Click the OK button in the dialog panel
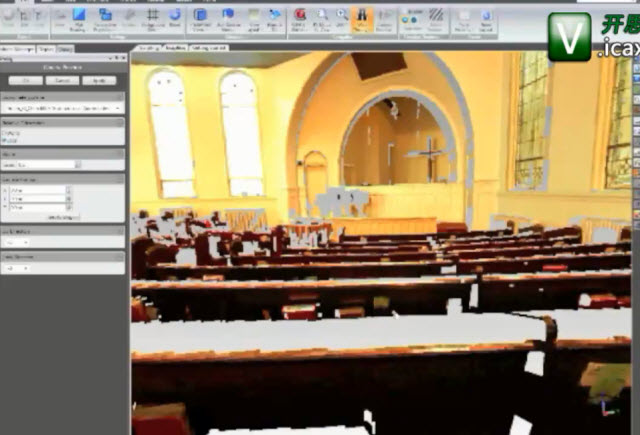Screen dimensions: 640x435 (26, 79)
